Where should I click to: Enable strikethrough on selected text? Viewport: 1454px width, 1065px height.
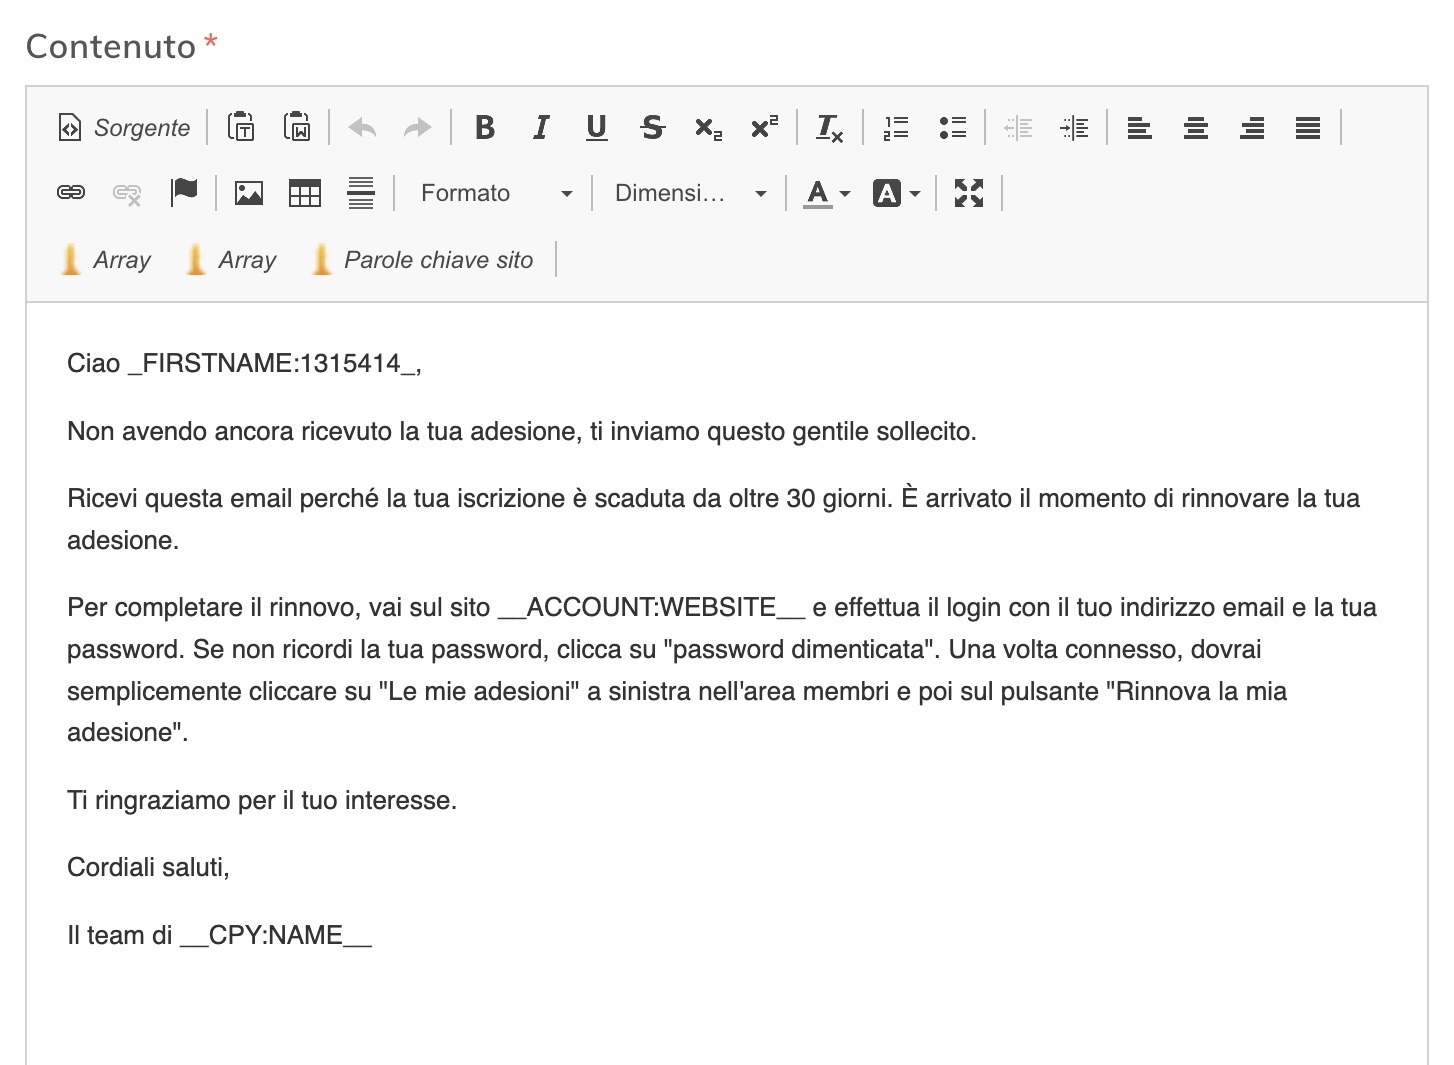[651, 127]
